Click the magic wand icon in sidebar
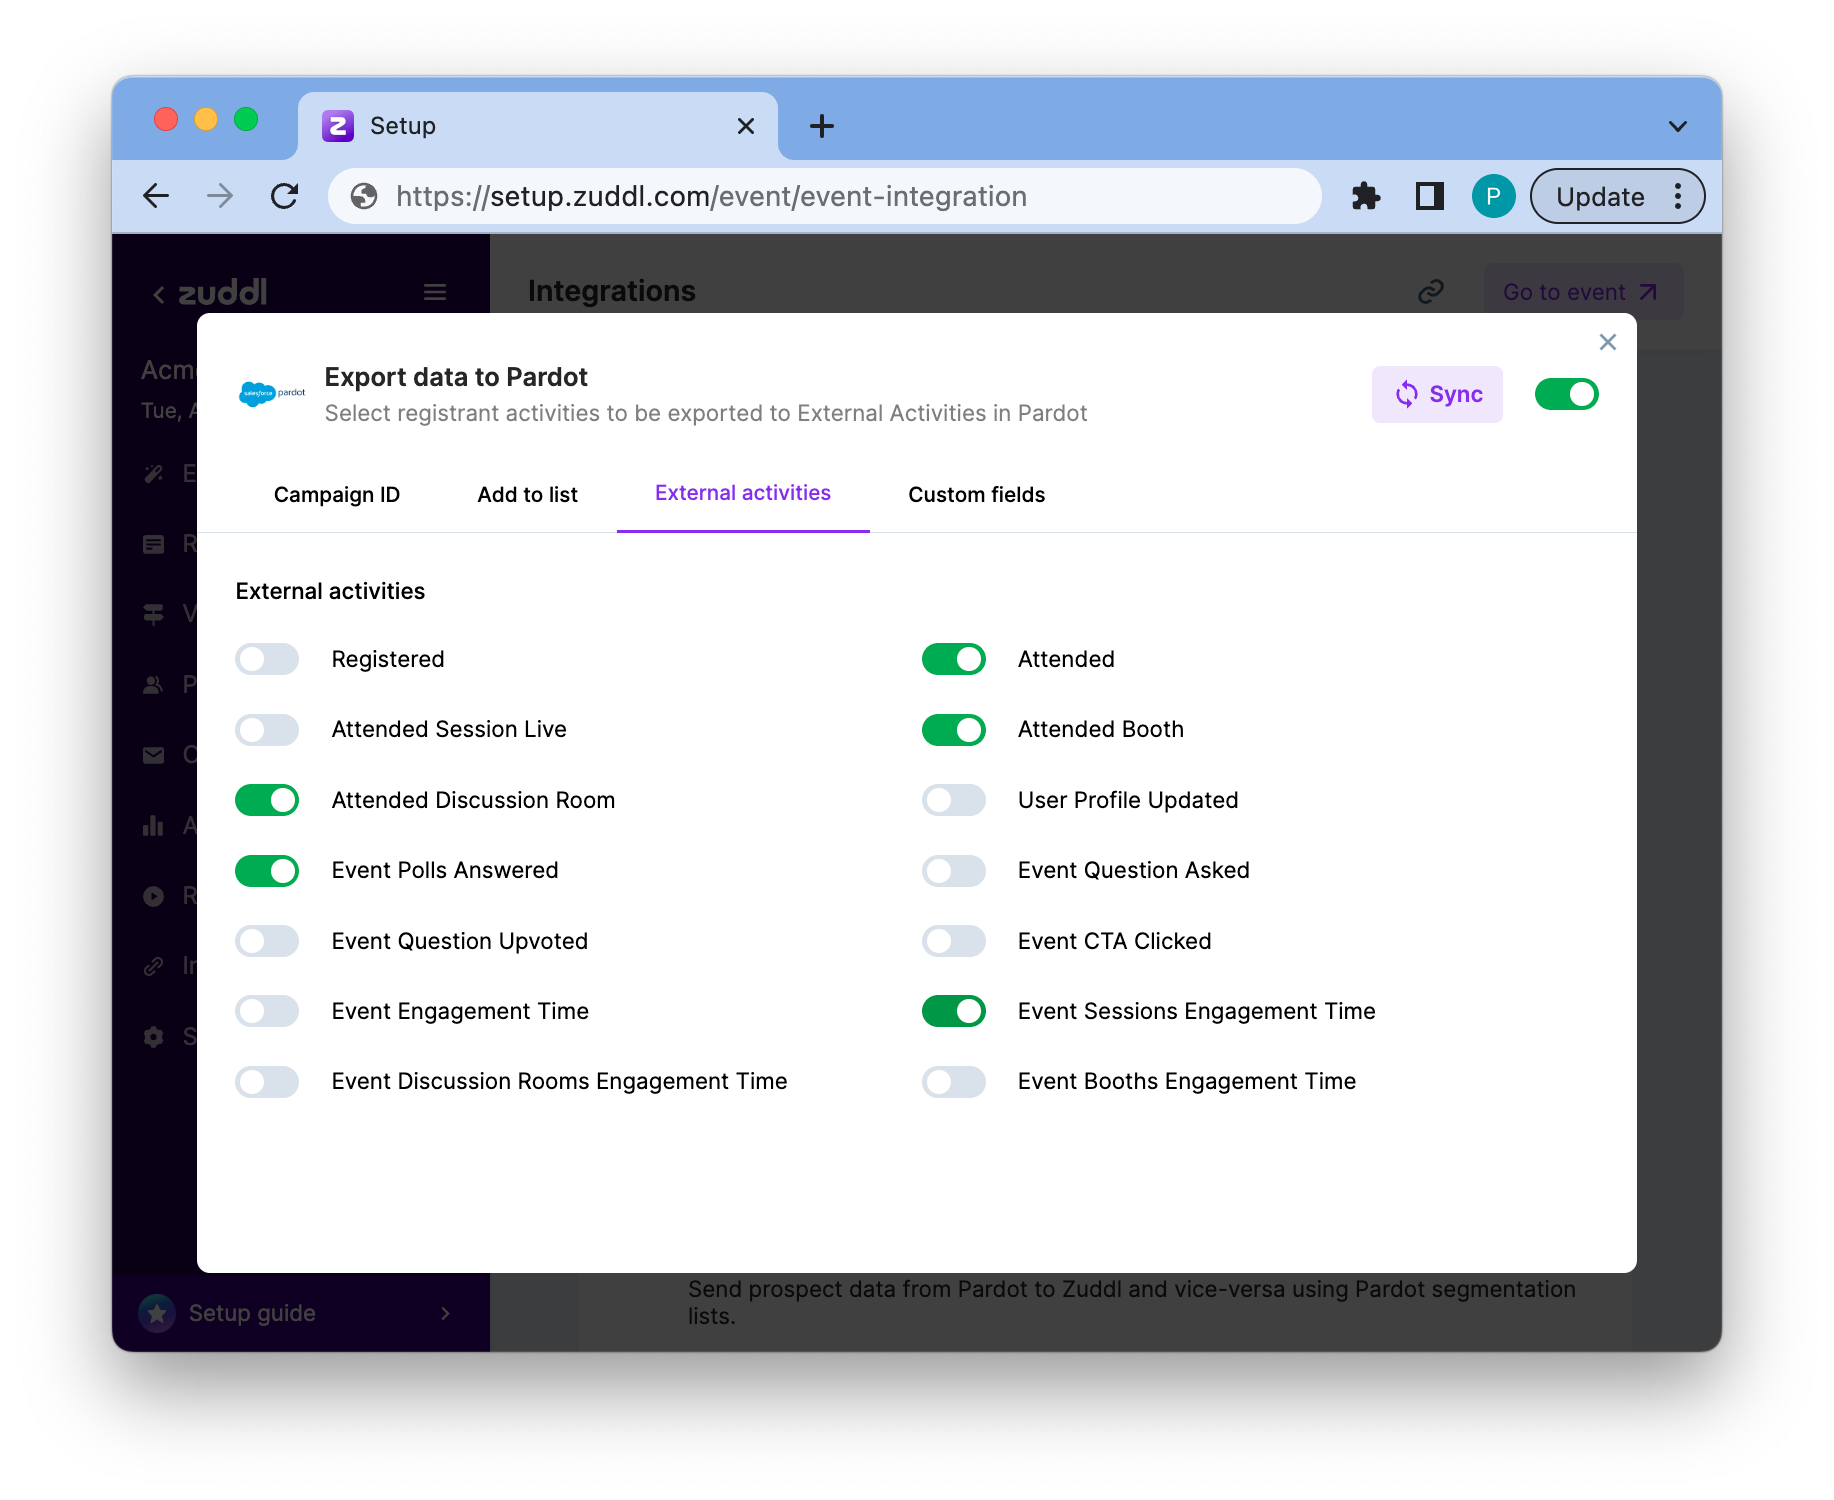Image resolution: width=1834 pixels, height=1500 pixels. [x=153, y=474]
